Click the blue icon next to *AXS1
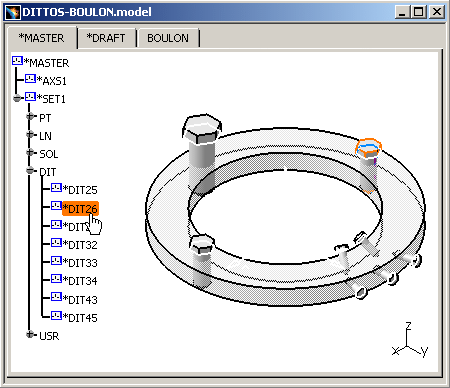450x388 pixels. (x=30, y=79)
